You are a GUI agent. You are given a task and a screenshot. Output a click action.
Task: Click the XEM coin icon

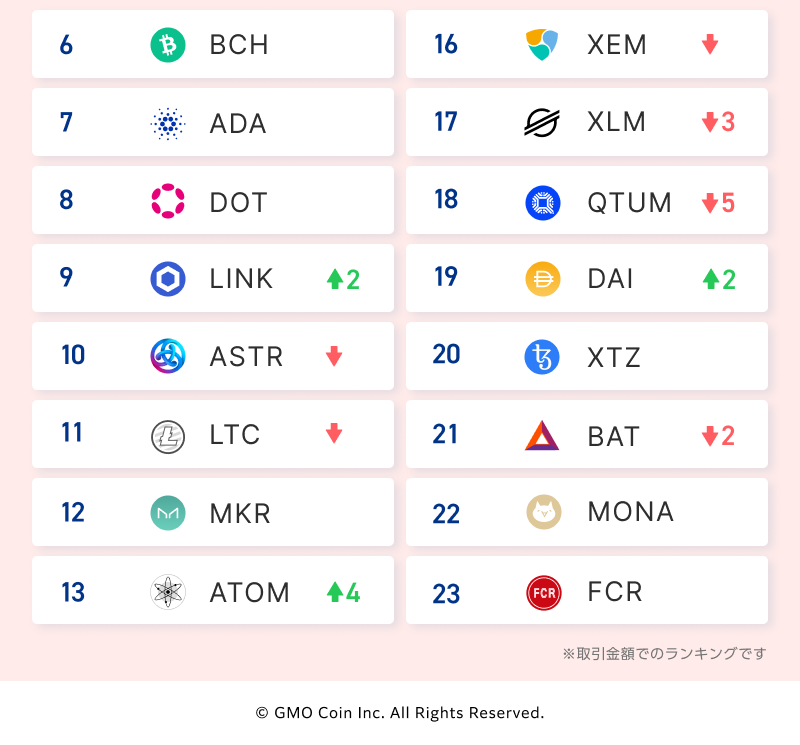(543, 45)
